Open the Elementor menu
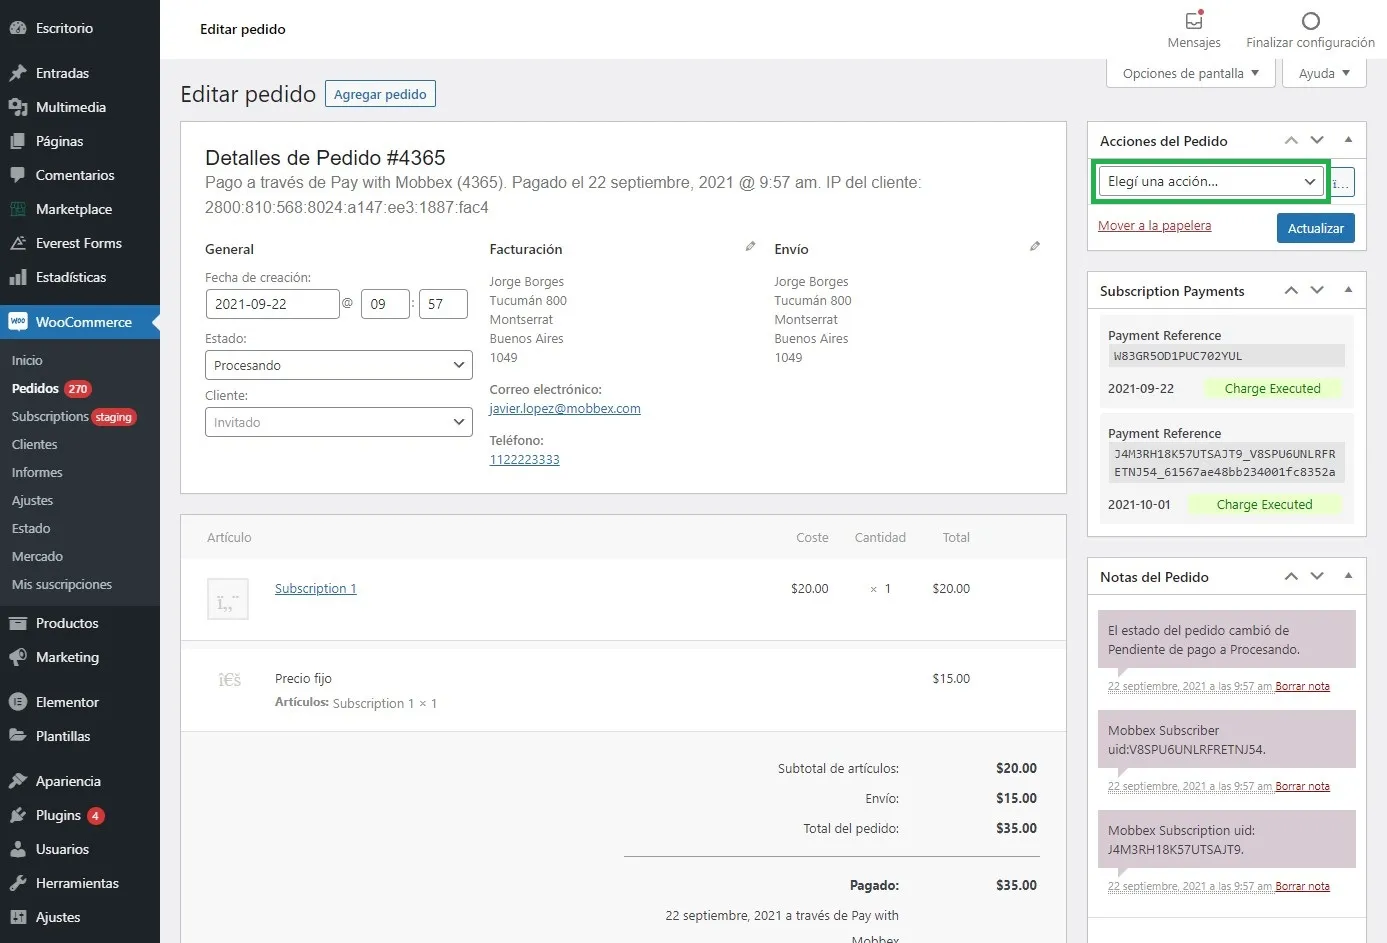Viewport: 1387px width, 943px height. [80, 702]
